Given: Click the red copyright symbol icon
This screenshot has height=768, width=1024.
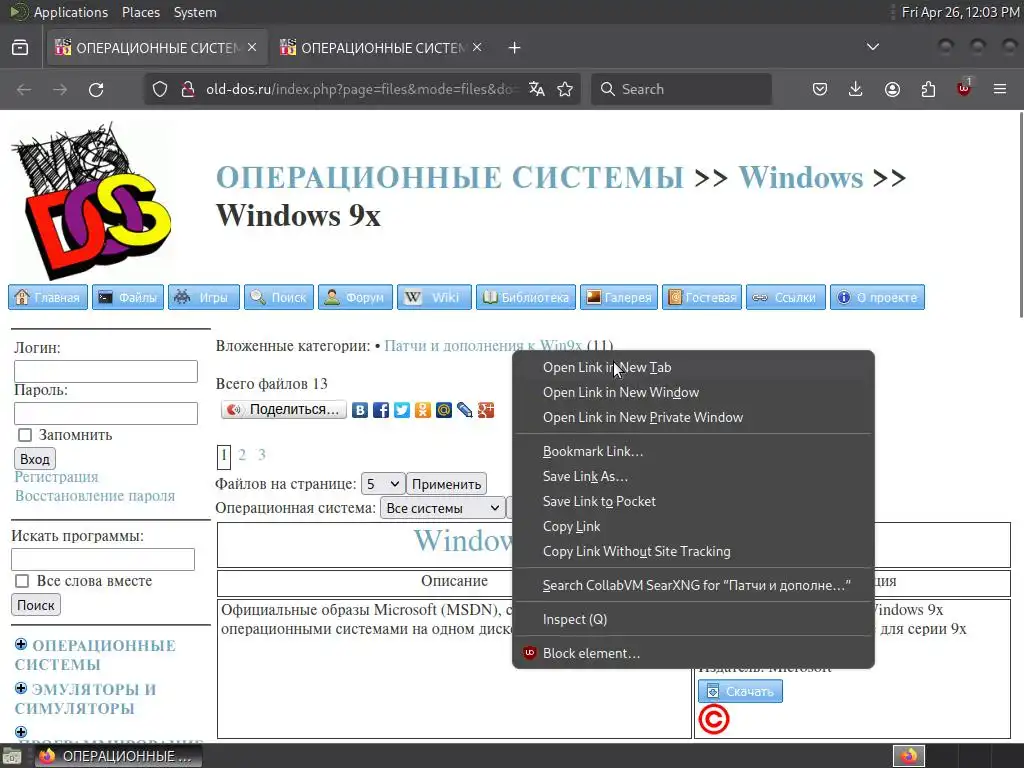Looking at the screenshot, I should click(714, 720).
